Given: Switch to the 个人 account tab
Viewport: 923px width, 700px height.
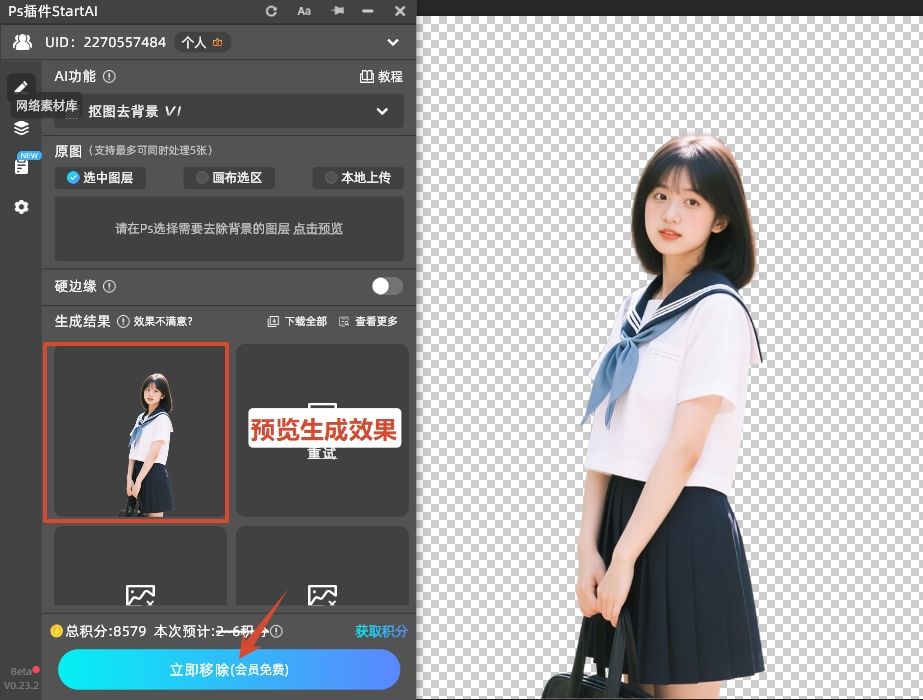Looking at the screenshot, I should coord(201,42).
